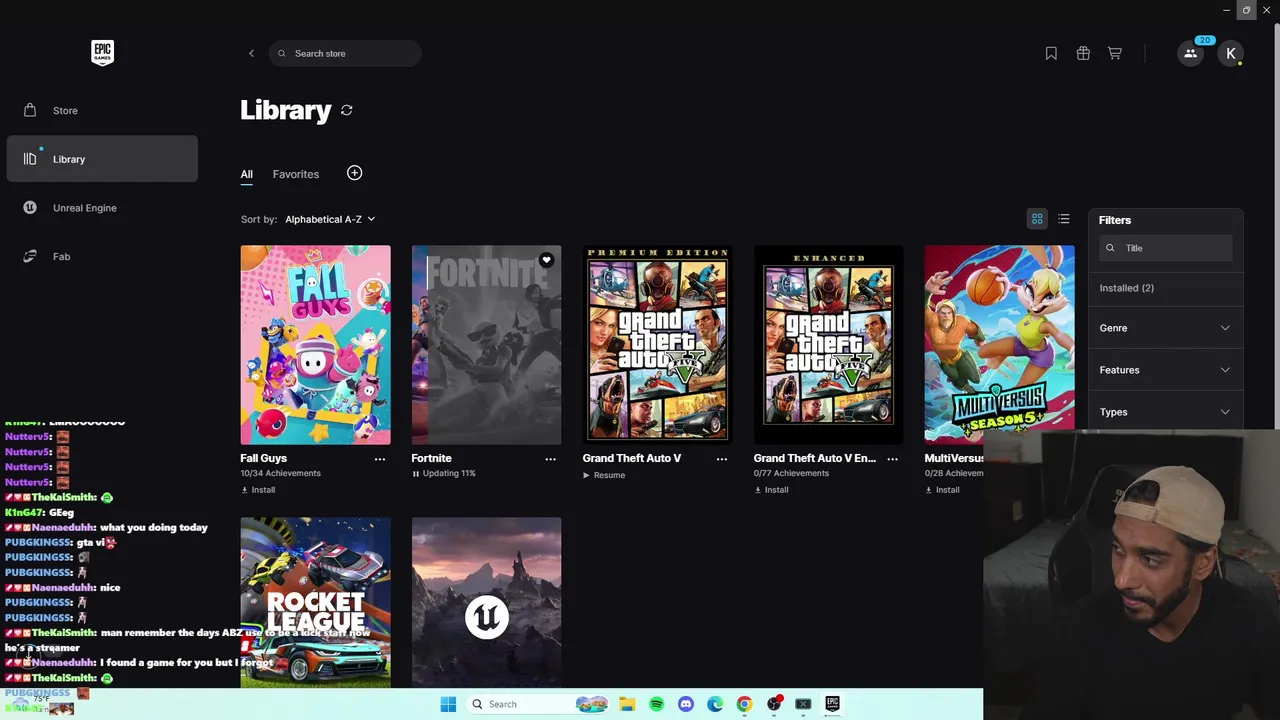Click the Epic Games logo

pyautogui.click(x=102, y=53)
